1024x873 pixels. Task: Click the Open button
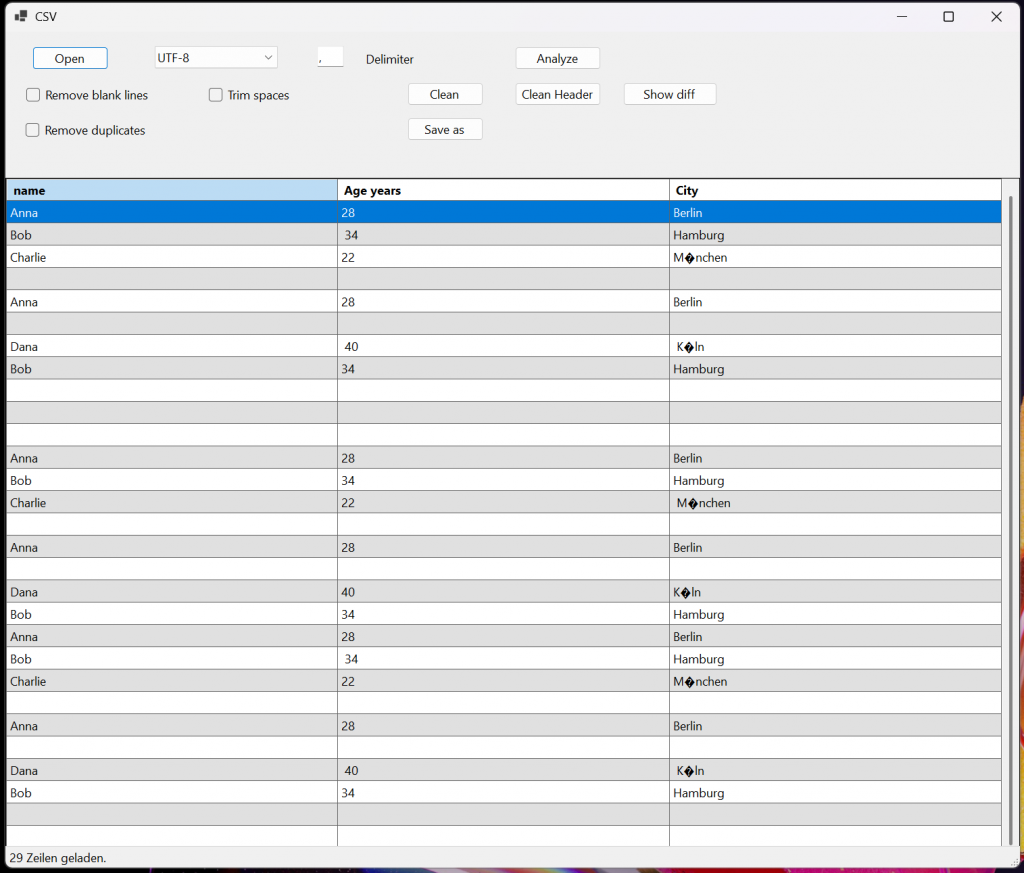[70, 58]
